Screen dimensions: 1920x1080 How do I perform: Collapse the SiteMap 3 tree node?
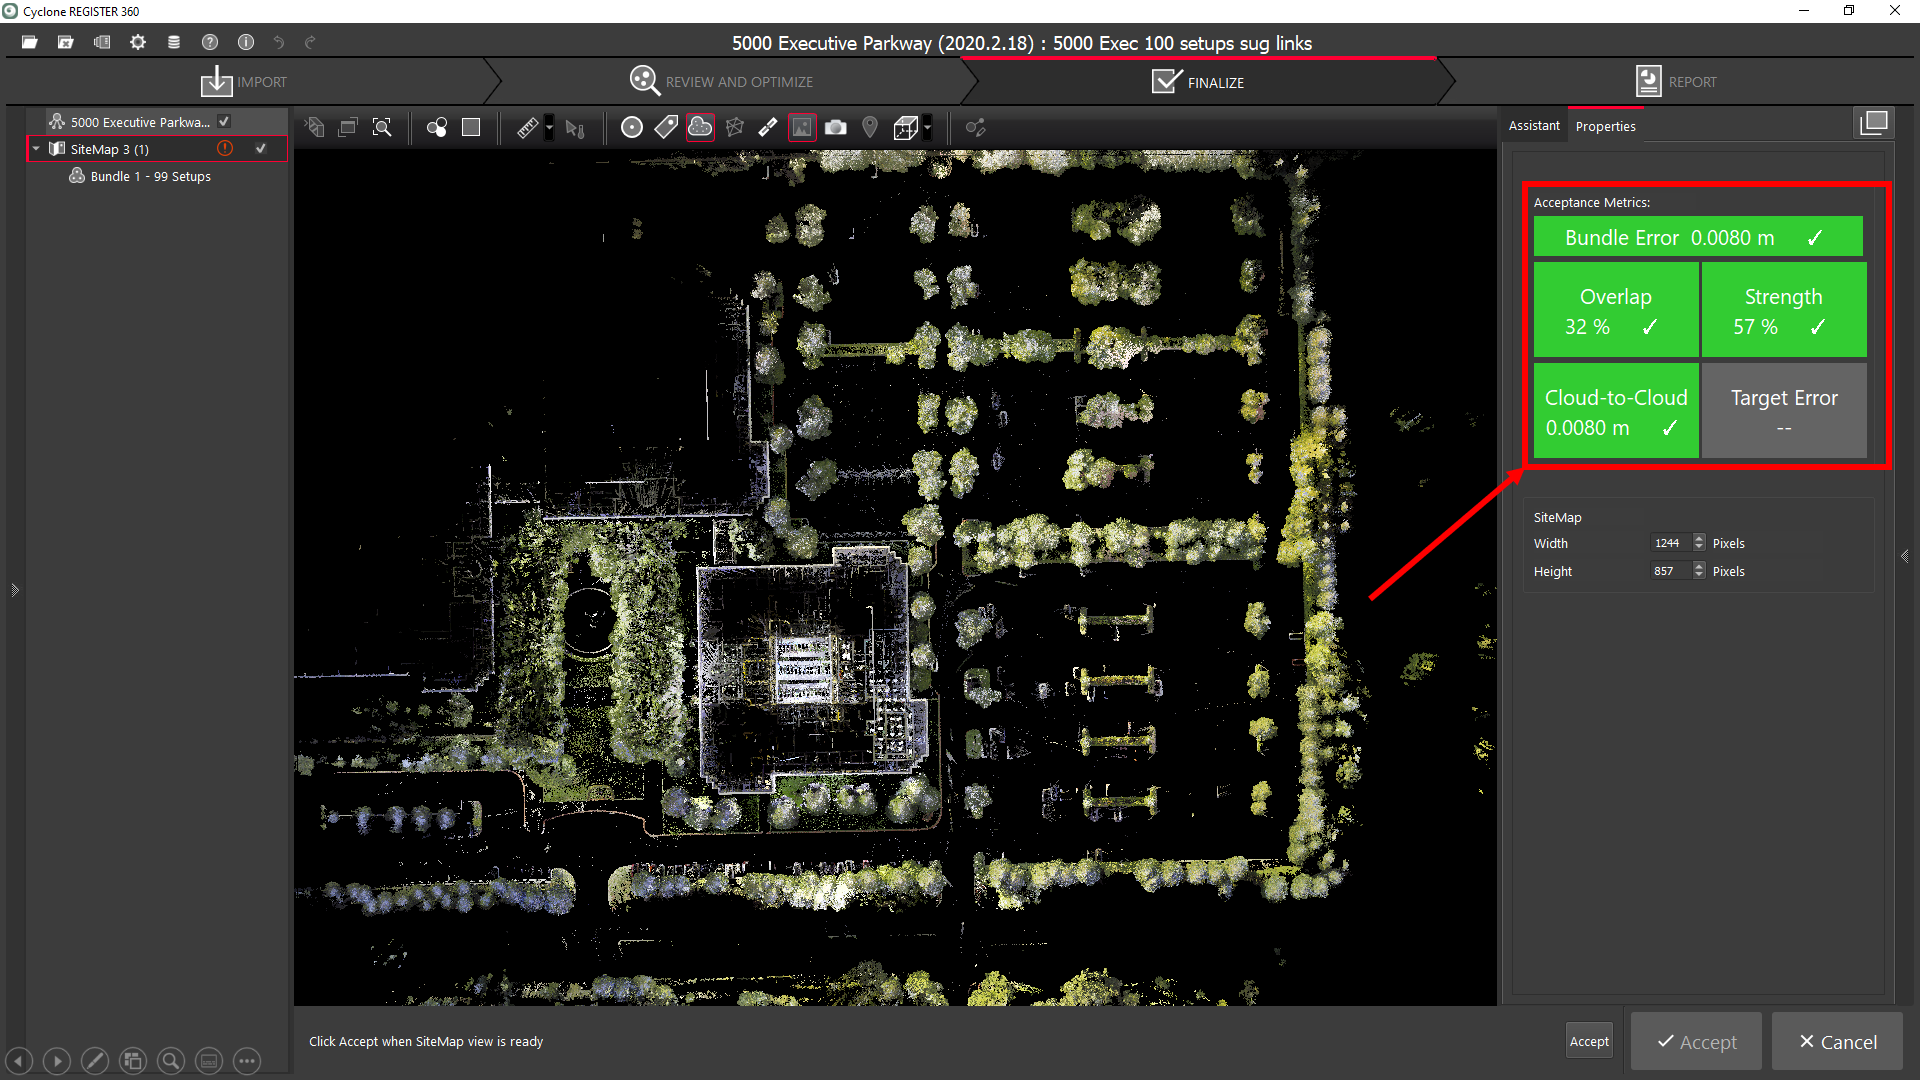37,149
